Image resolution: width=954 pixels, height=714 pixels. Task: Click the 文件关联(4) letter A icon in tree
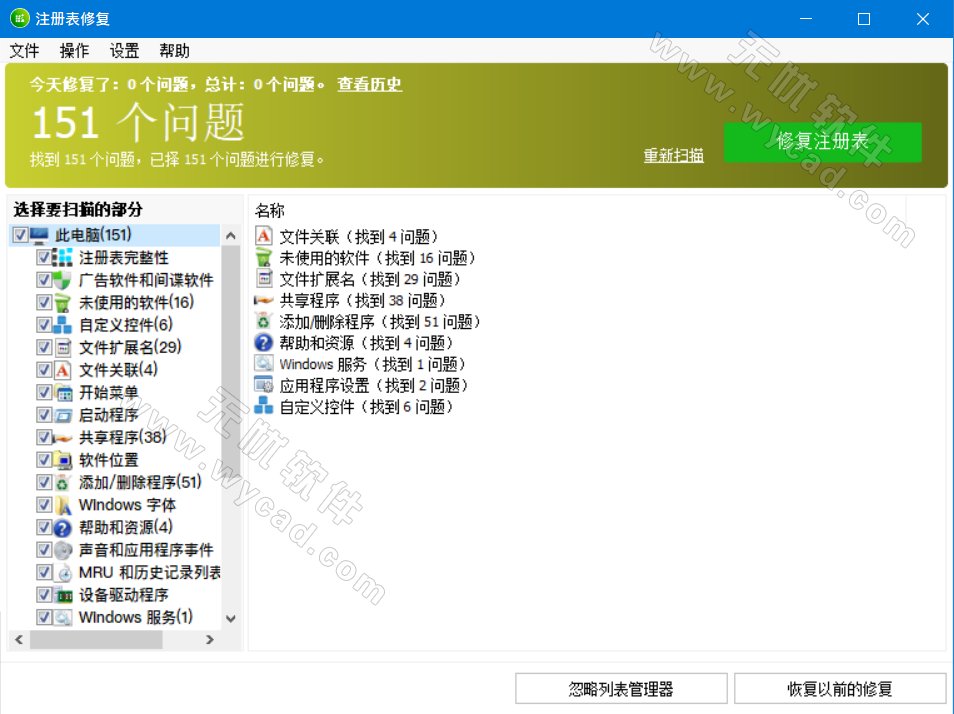(62, 370)
